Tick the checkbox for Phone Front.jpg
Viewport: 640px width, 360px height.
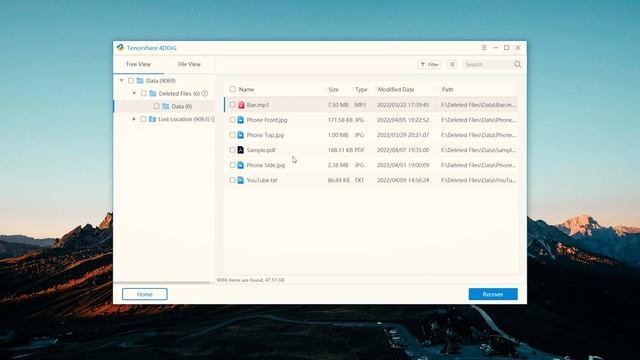point(233,120)
